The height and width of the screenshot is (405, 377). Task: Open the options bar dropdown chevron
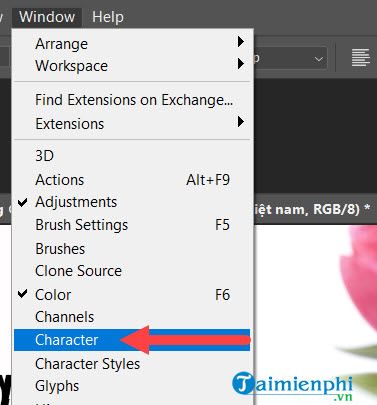[319, 59]
